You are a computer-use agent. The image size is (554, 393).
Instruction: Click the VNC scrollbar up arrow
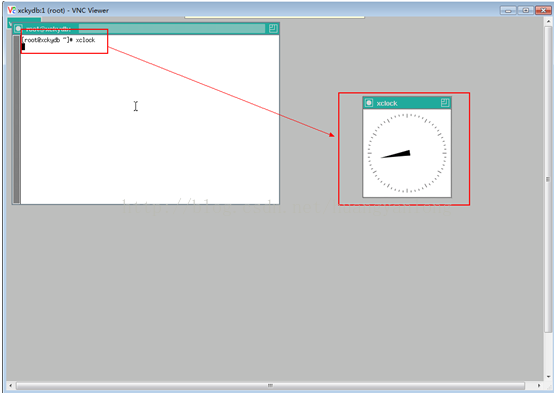(x=548, y=21)
